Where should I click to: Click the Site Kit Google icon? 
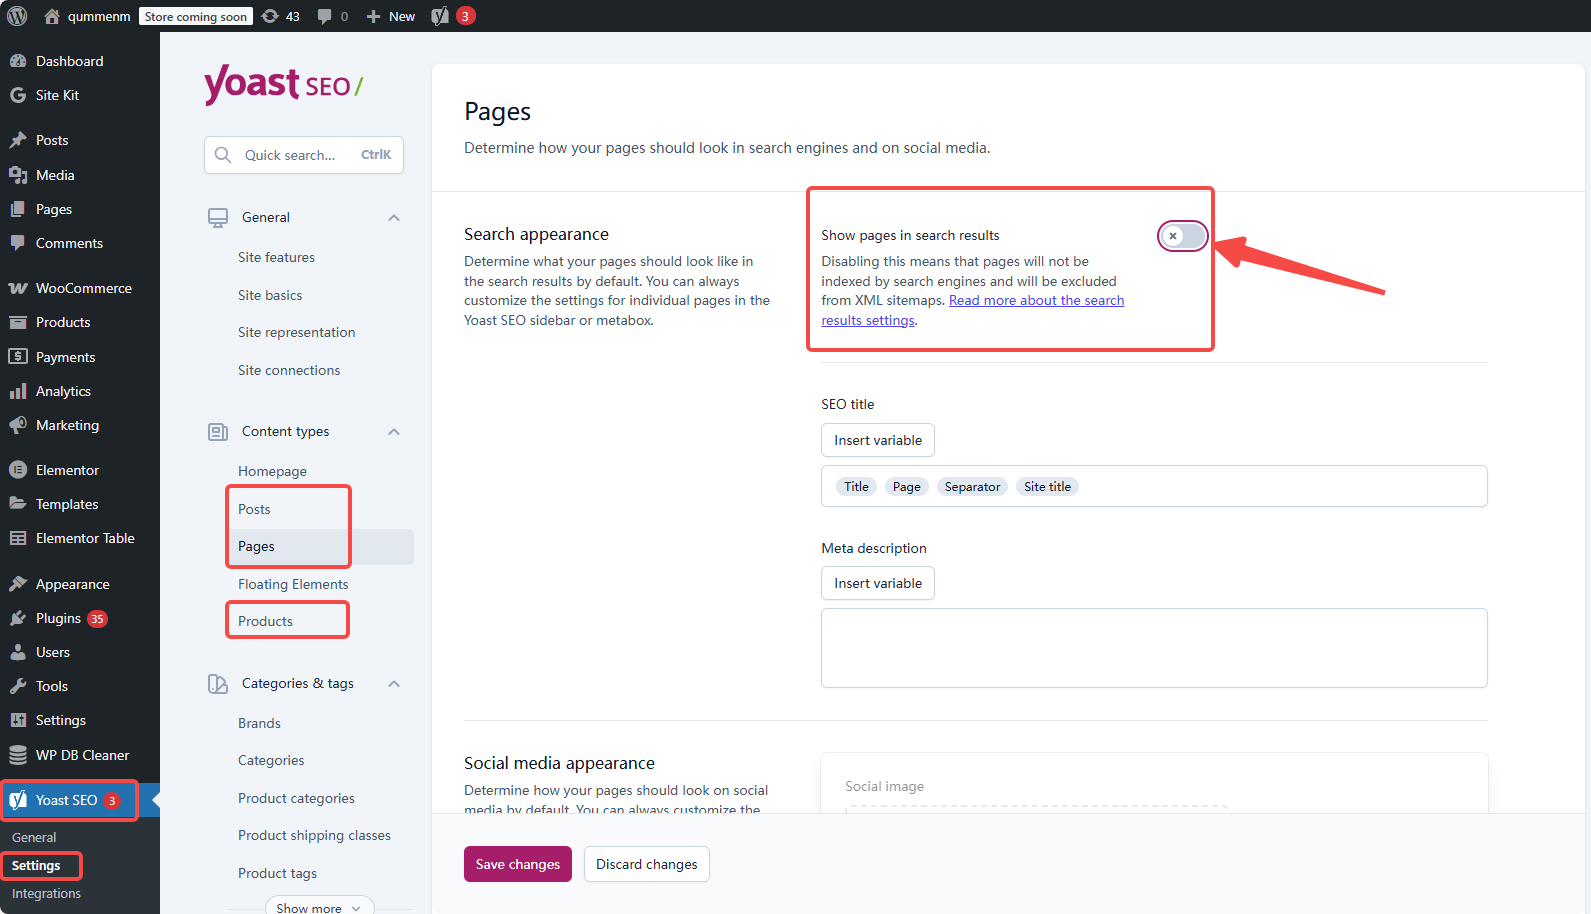tap(18, 95)
